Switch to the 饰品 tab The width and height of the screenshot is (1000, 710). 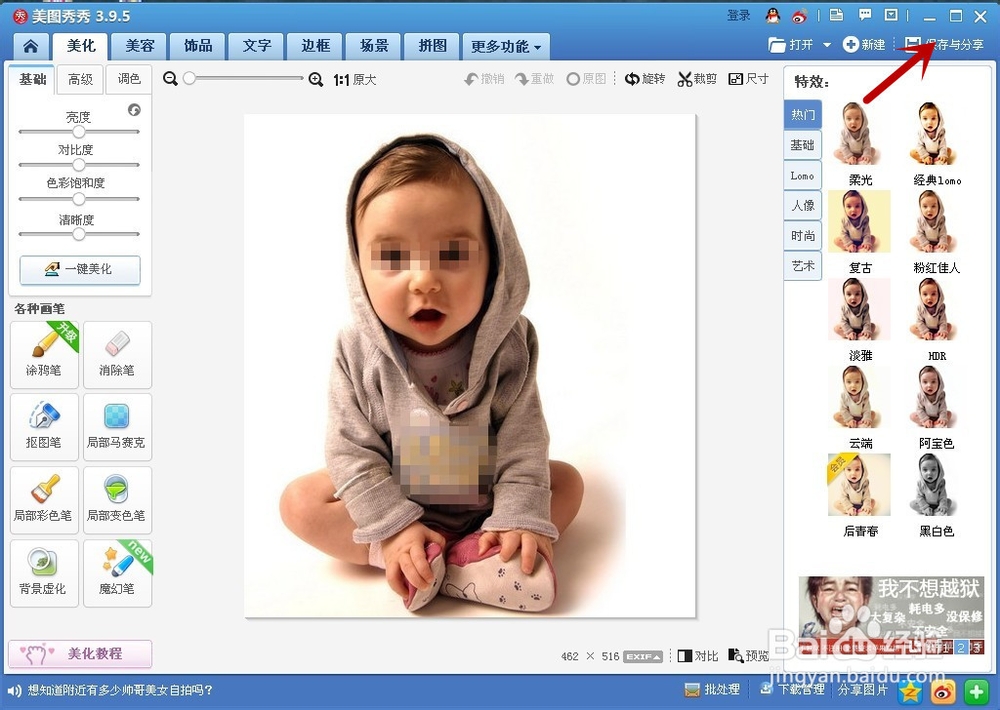point(198,46)
